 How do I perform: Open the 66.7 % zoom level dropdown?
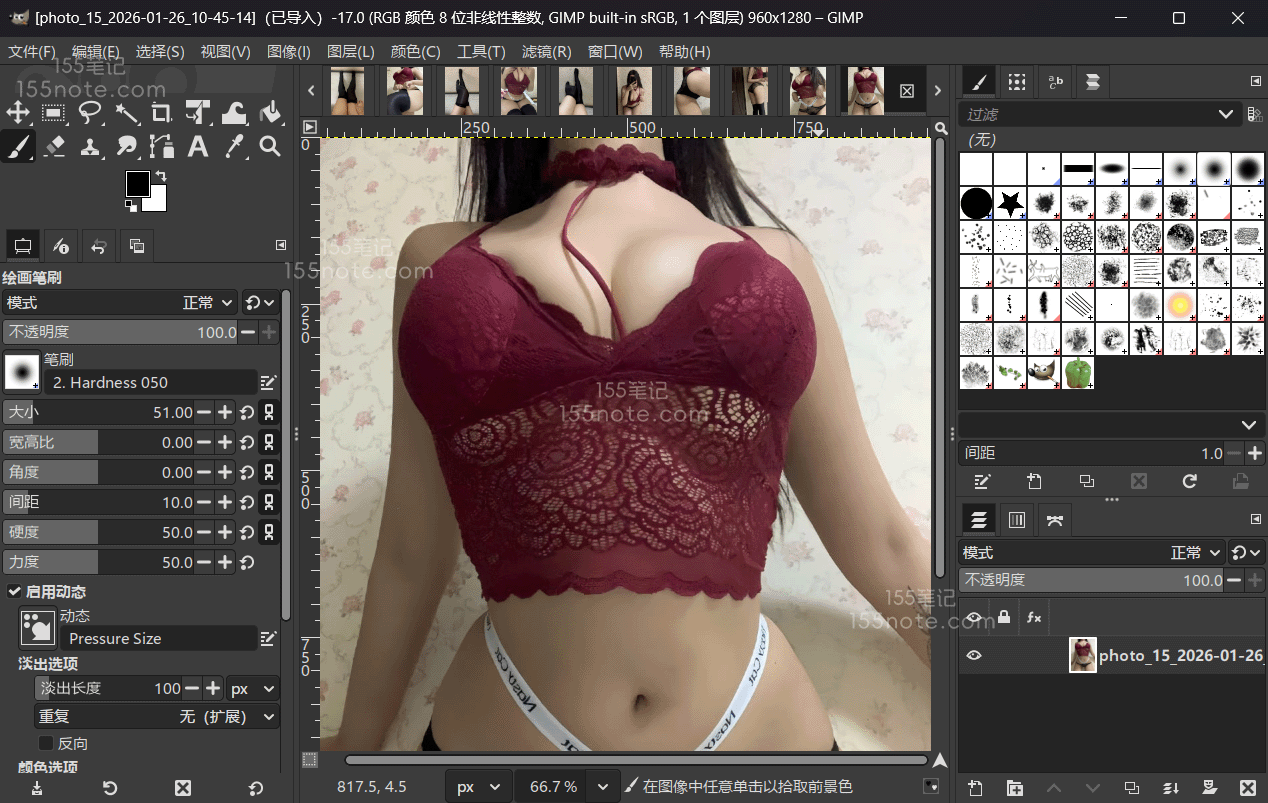(602, 787)
